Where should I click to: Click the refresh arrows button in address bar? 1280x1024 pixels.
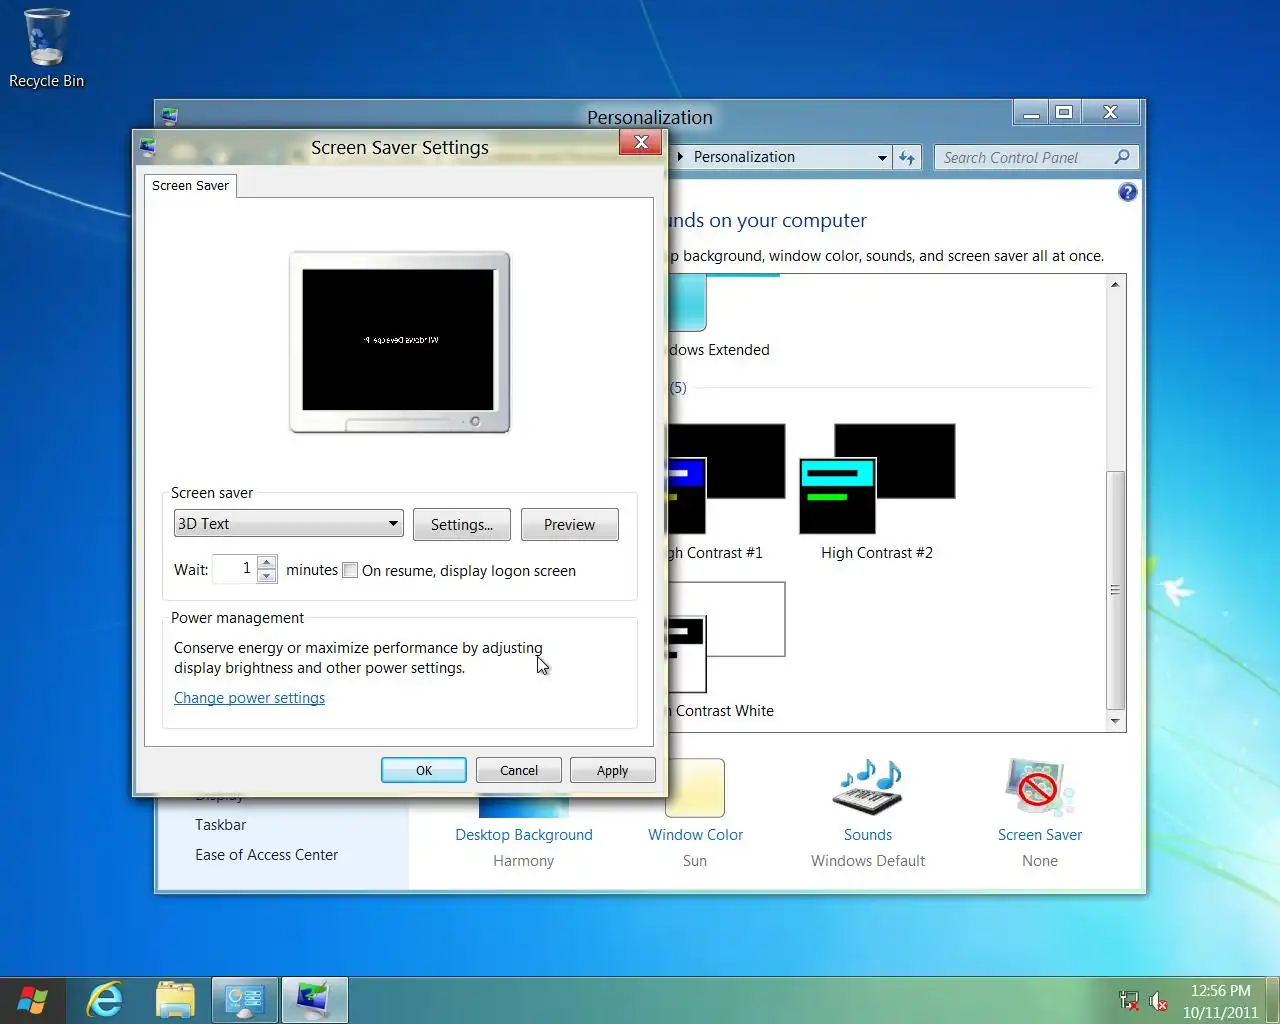pyautogui.click(x=907, y=157)
